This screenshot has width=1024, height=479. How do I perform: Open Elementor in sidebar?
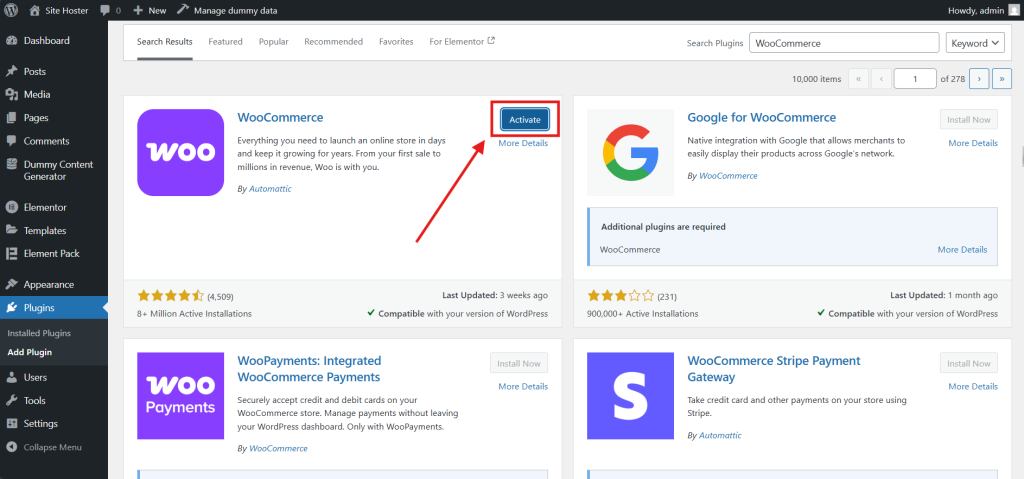click(x=45, y=207)
